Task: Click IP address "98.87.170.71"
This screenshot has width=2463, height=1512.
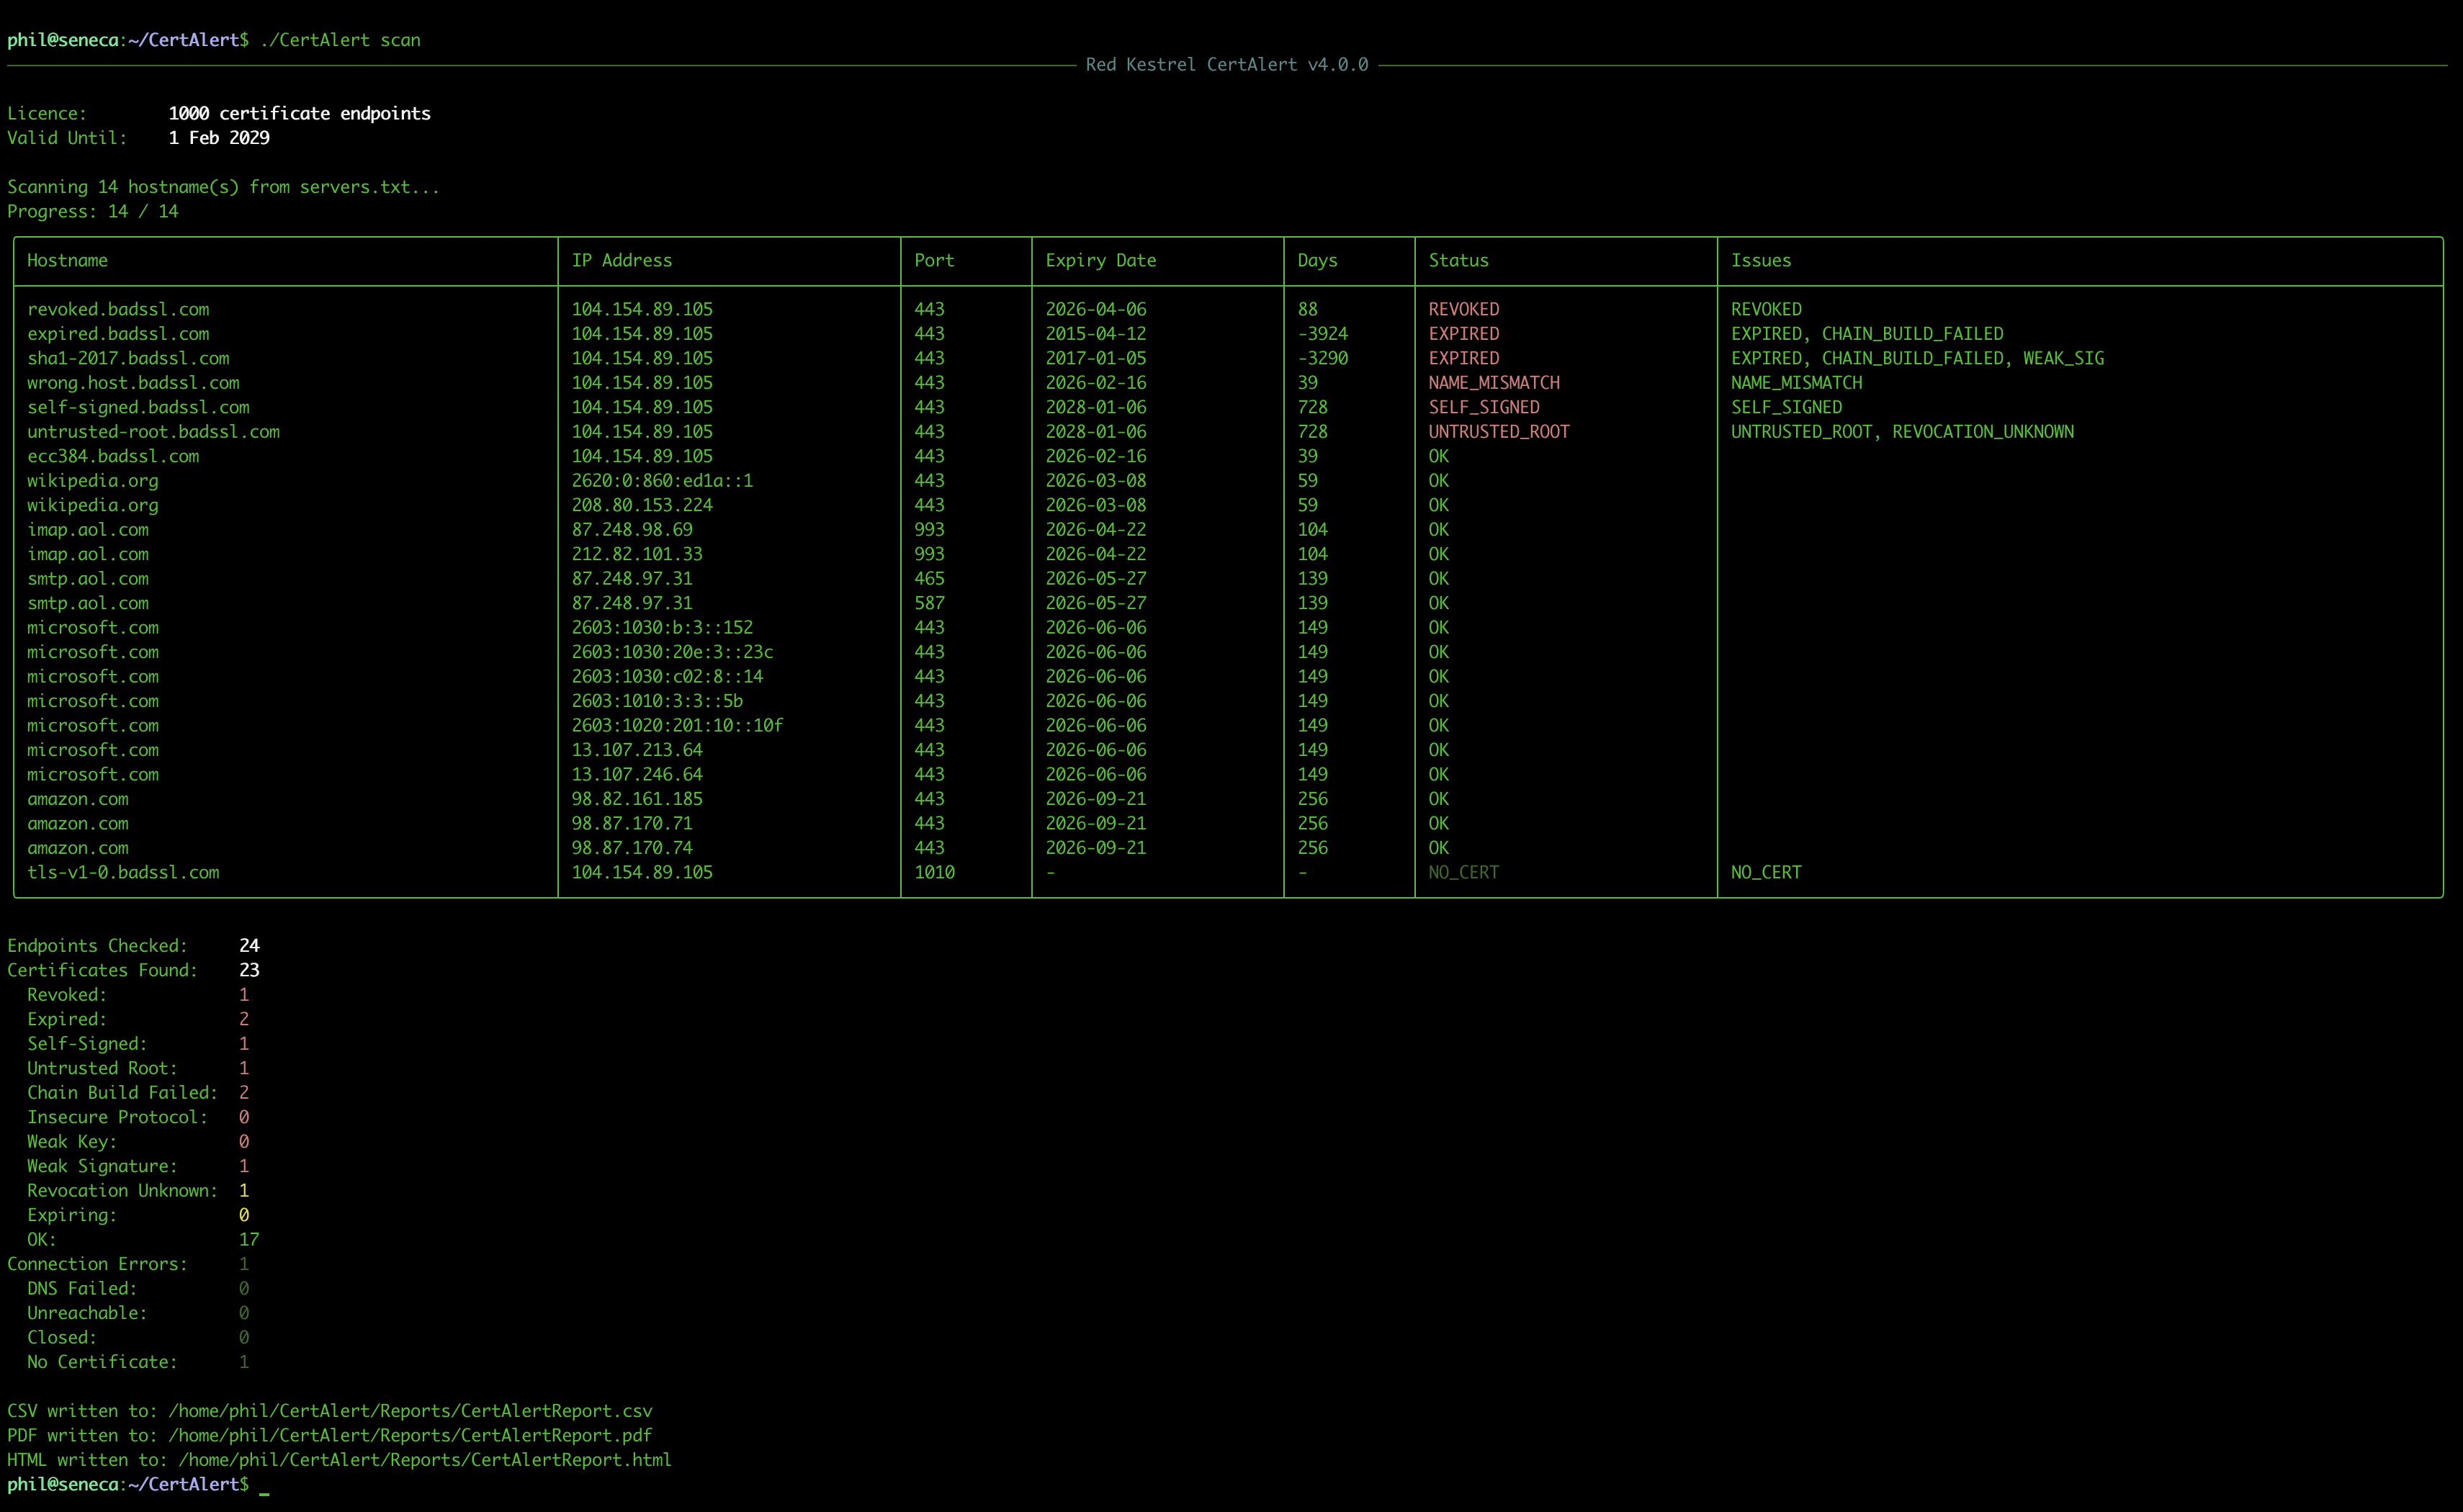Action: 632,824
